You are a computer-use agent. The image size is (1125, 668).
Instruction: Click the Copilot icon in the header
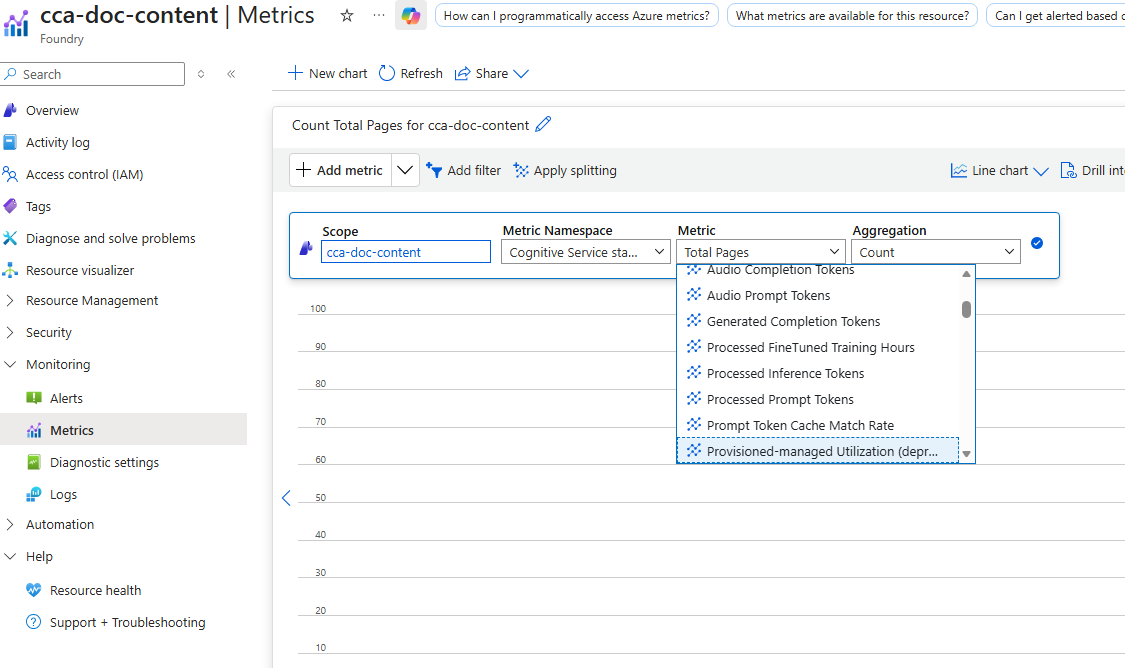tap(411, 16)
